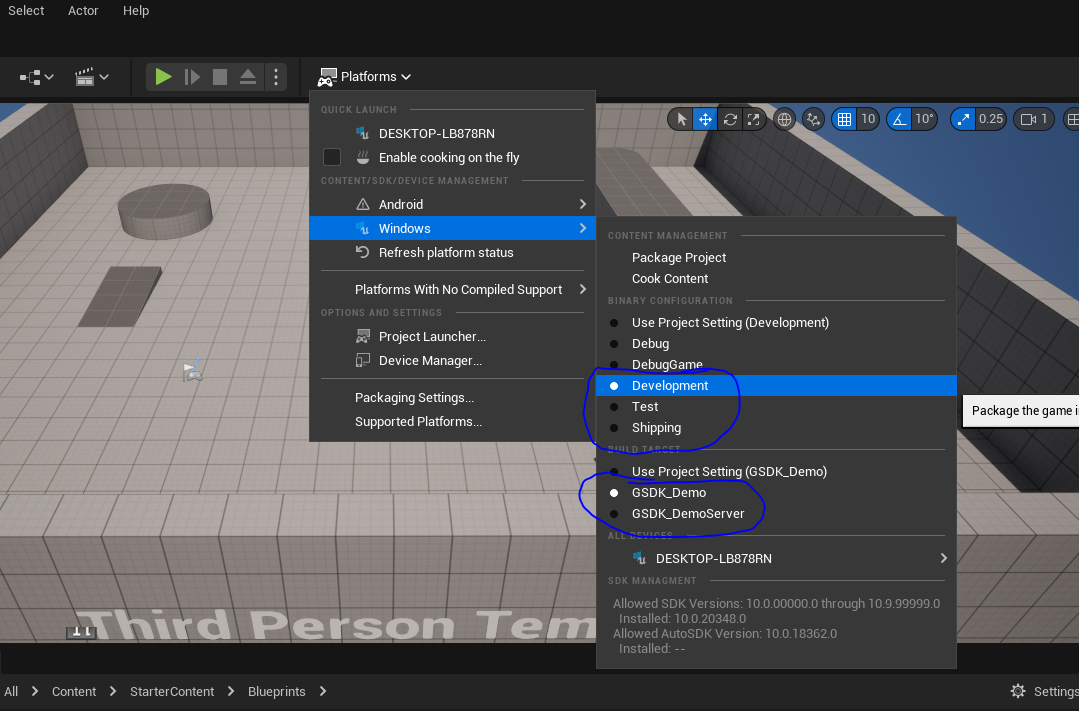Expand chevron after Blueprints breadcrumb
This screenshot has width=1079, height=711.
click(x=323, y=692)
